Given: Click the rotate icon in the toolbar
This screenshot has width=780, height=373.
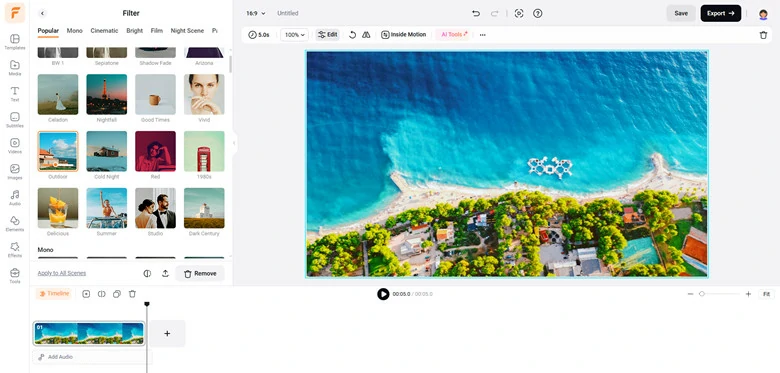Looking at the screenshot, I should 352,35.
